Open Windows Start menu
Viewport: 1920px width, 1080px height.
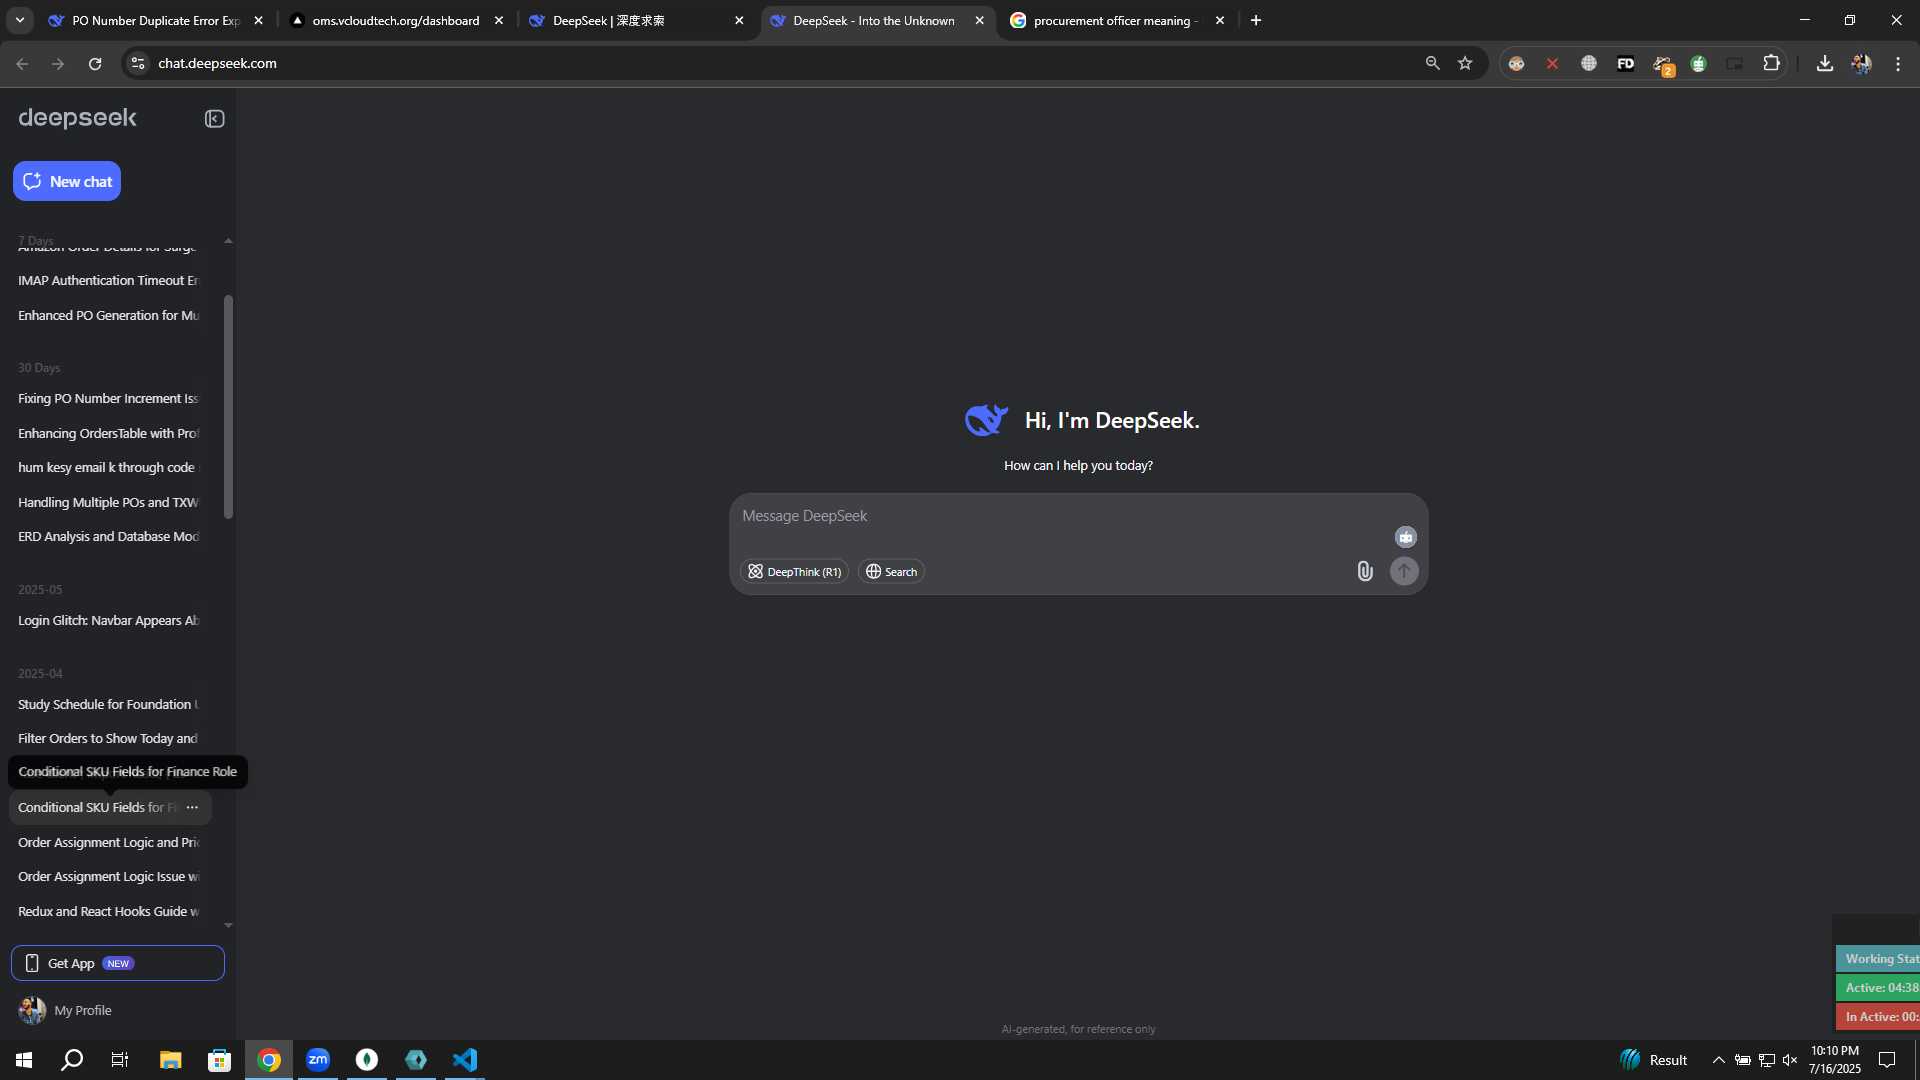coord(24,1060)
